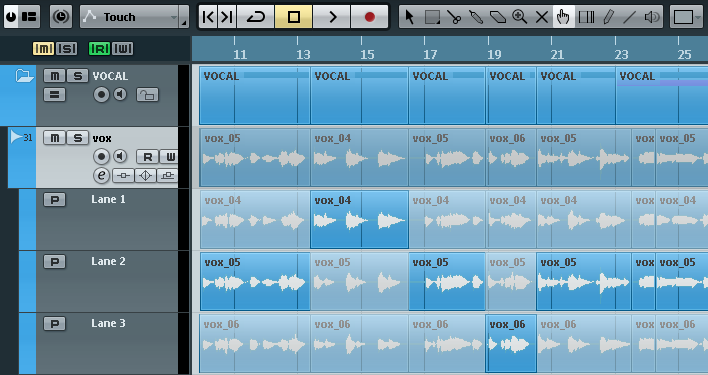Open vox channel settings e button
This screenshot has width=708, height=375.
click(101, 175)
